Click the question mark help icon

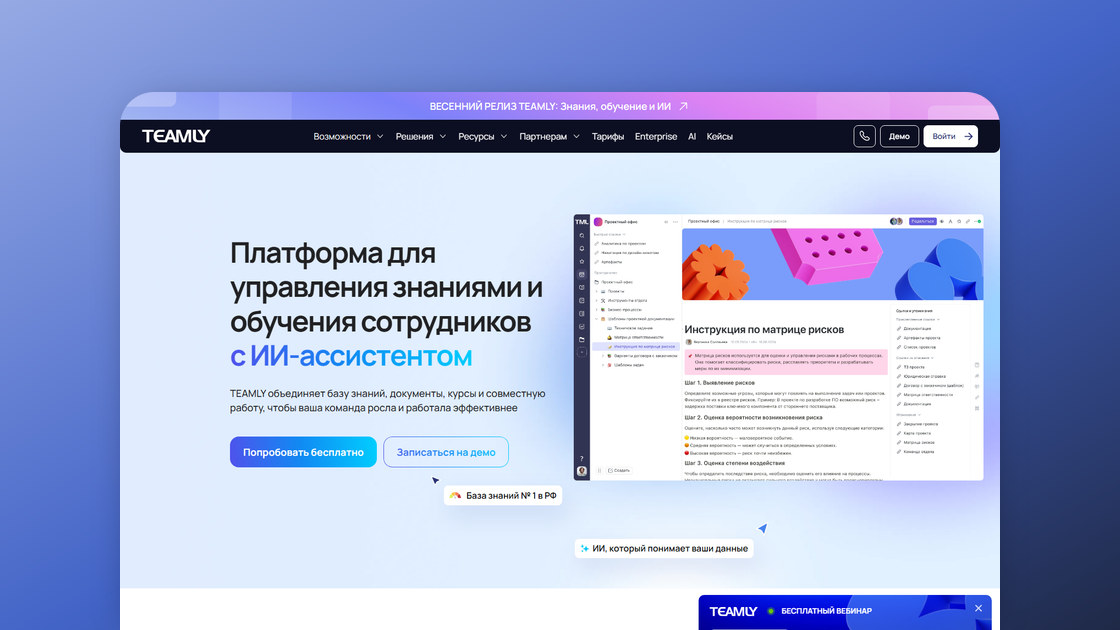tap(581, 459)
